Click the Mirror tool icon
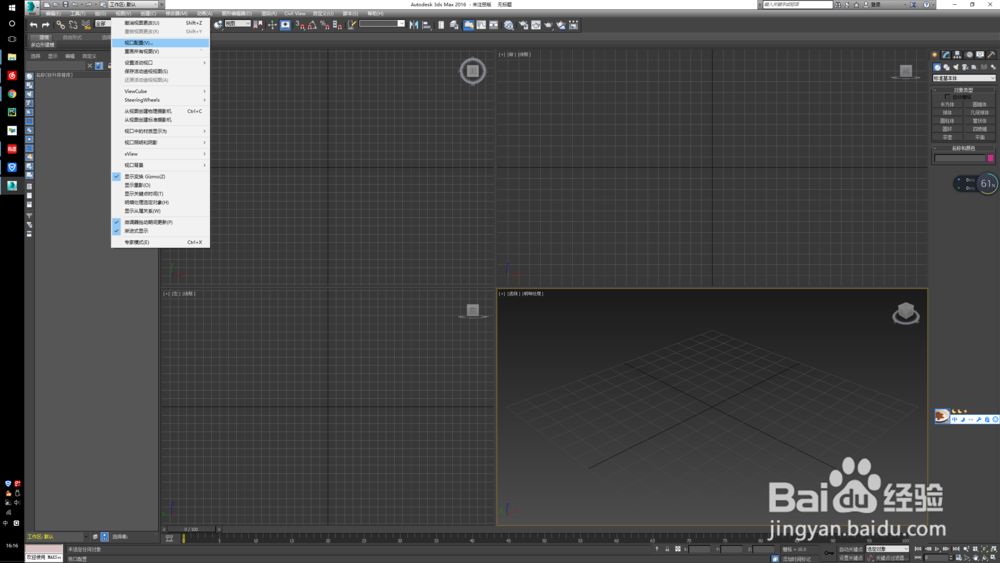The image size is (1000, 563). point(415,25)
